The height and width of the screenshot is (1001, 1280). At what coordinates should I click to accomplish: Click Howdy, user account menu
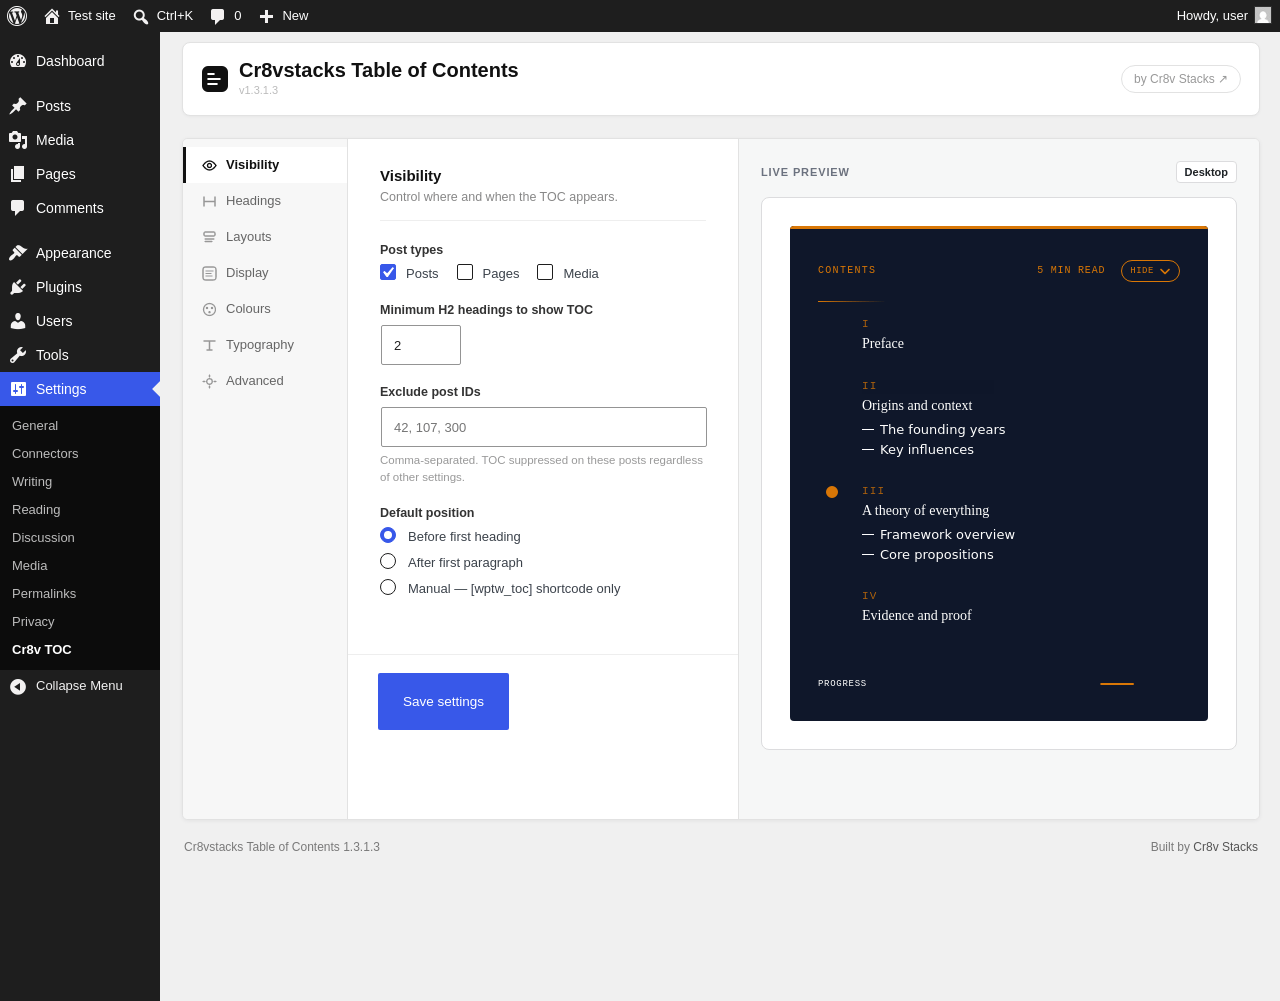pyautogui.click(x=1224, y=16)
